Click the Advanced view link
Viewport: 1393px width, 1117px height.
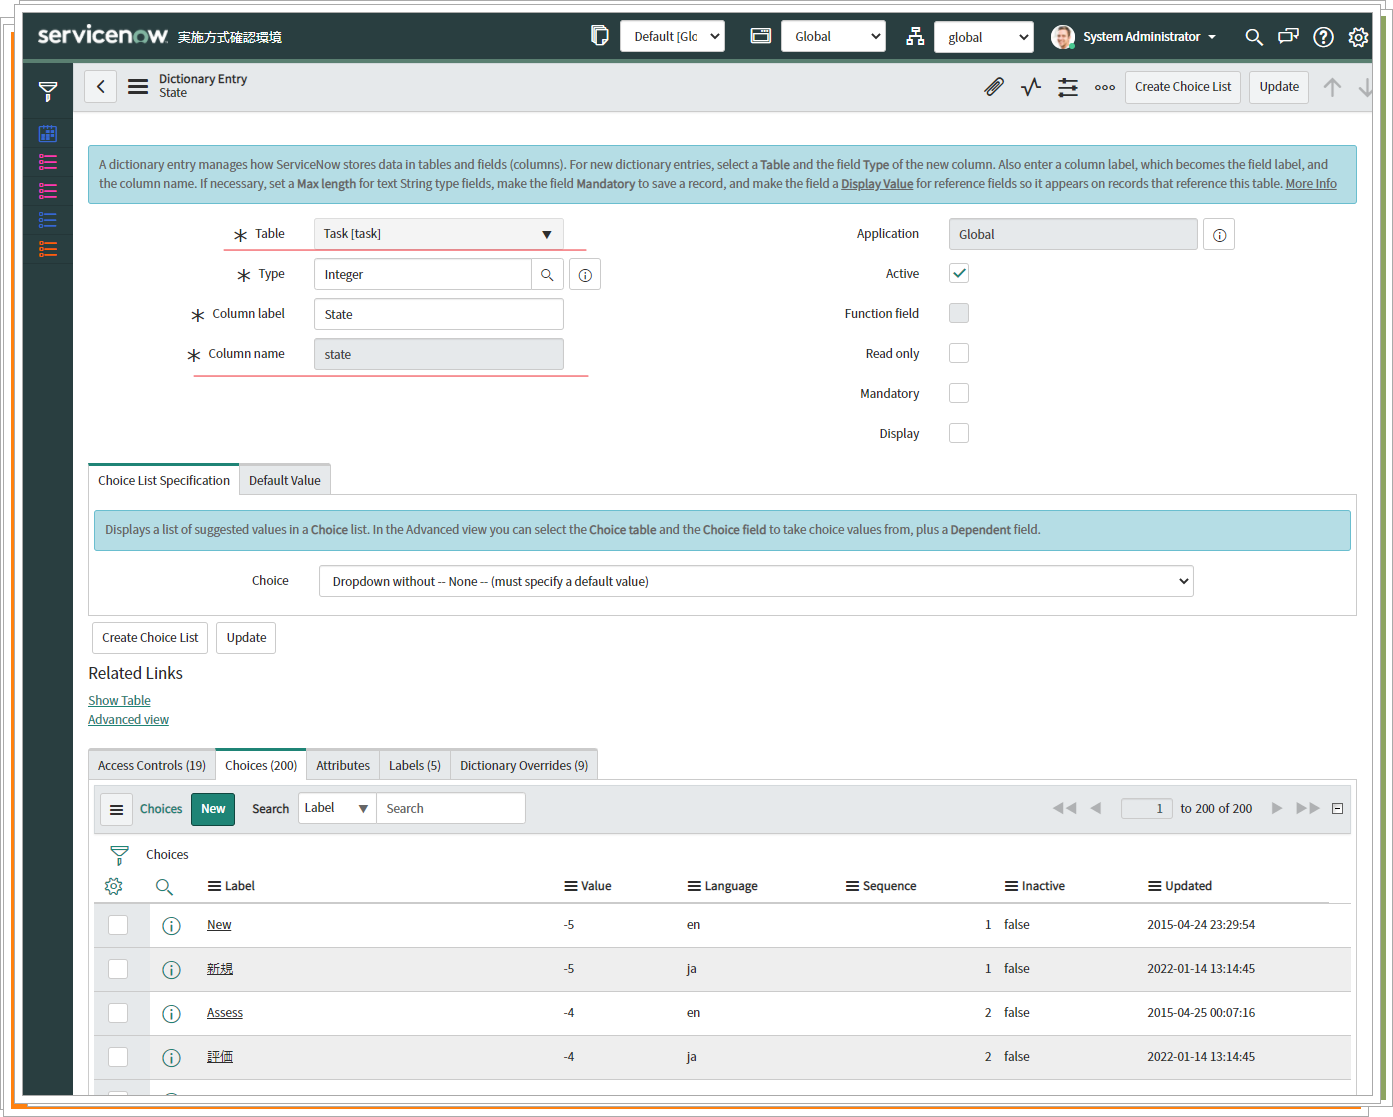coord(128,719)
